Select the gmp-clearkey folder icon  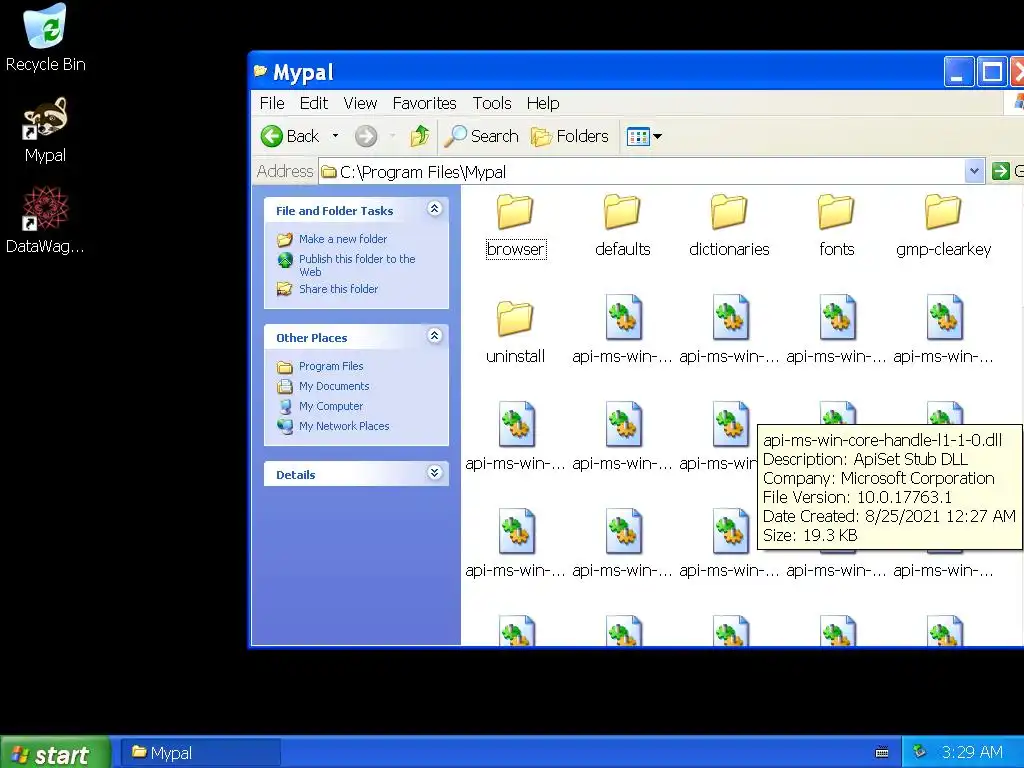pos(944,212)
